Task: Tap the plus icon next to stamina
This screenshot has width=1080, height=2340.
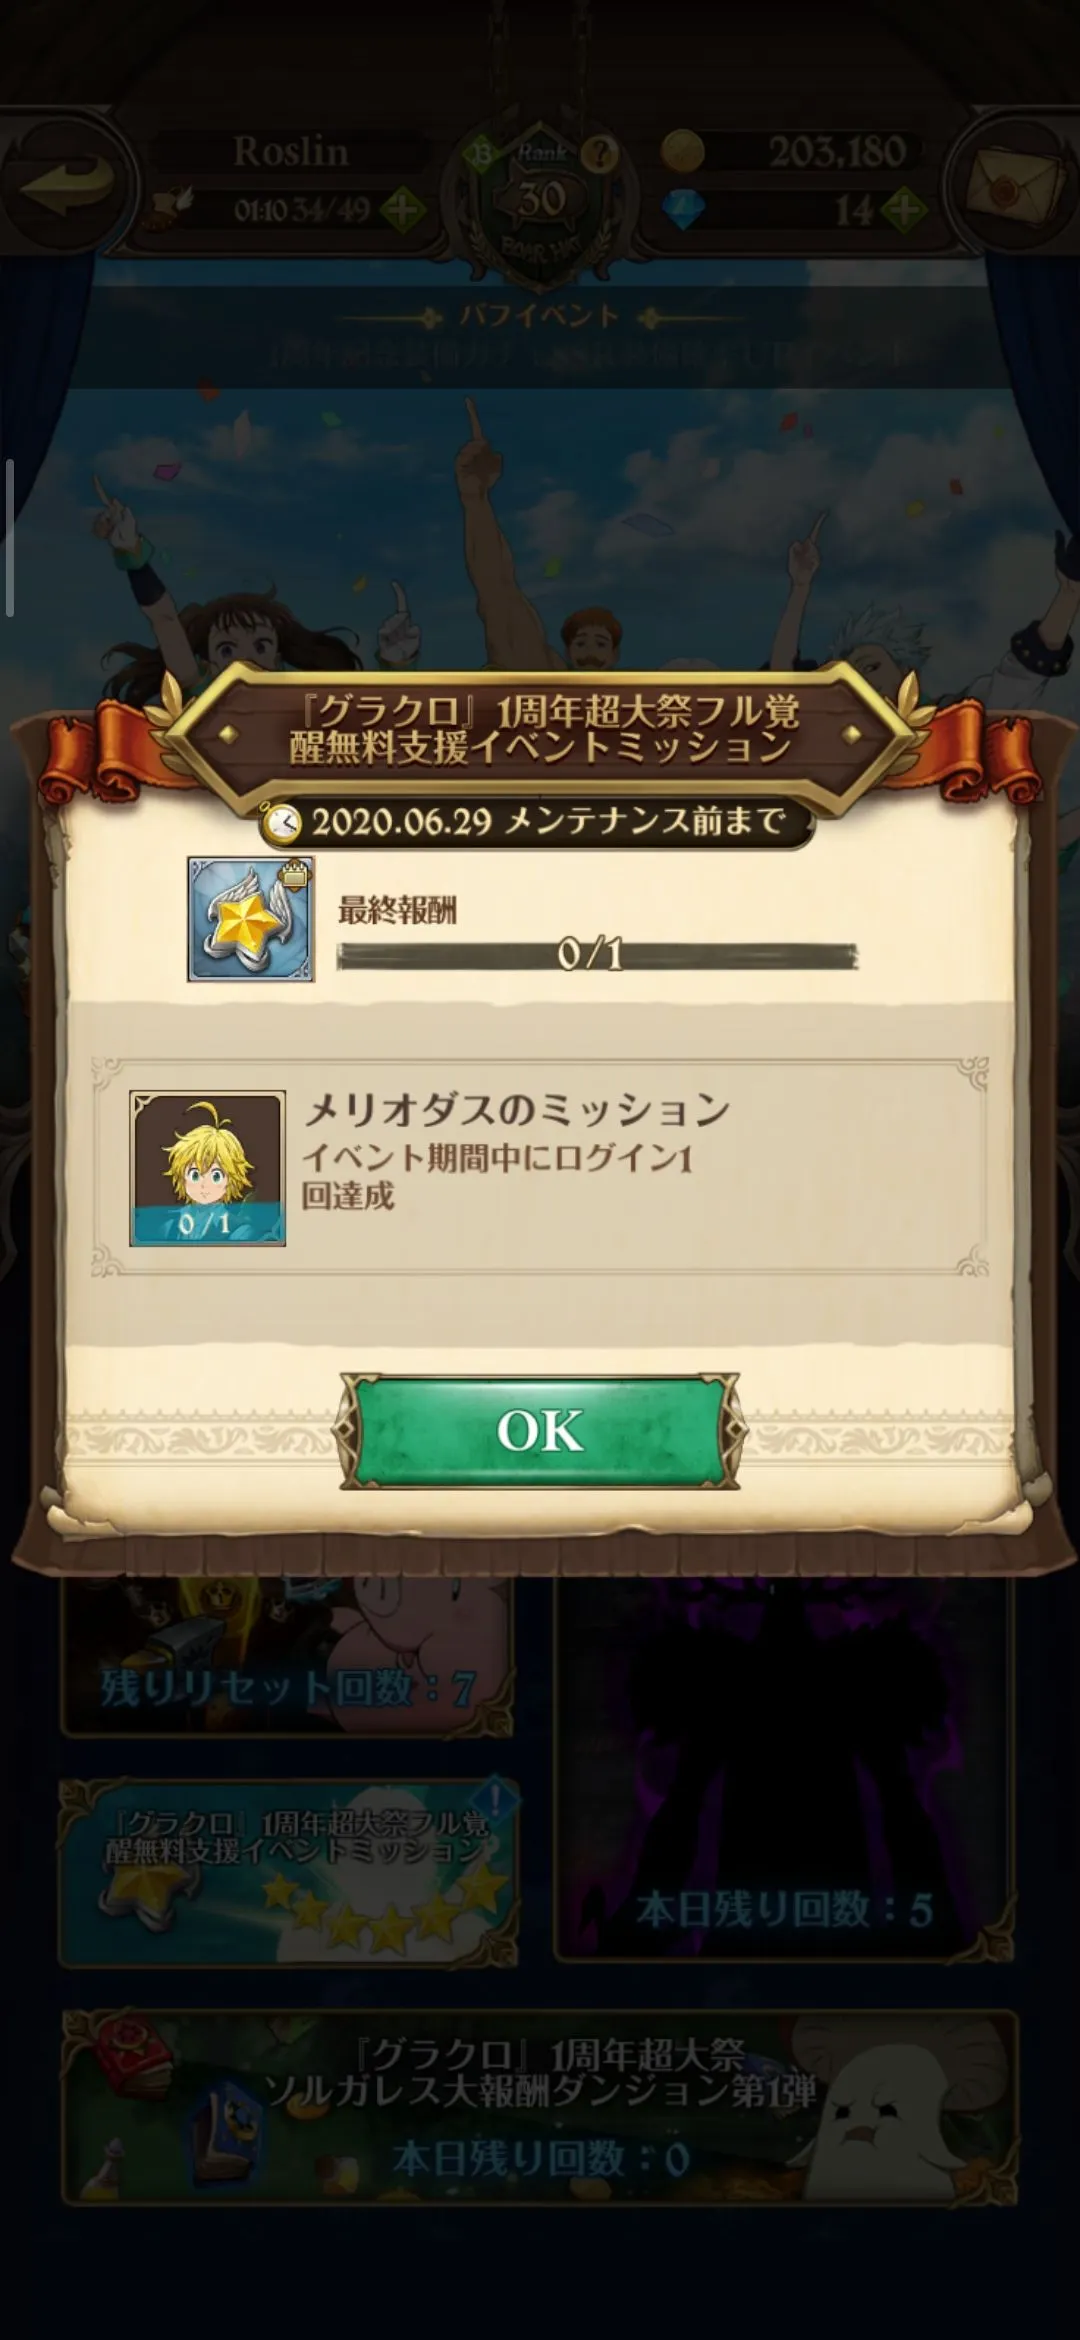Action: 403,210
